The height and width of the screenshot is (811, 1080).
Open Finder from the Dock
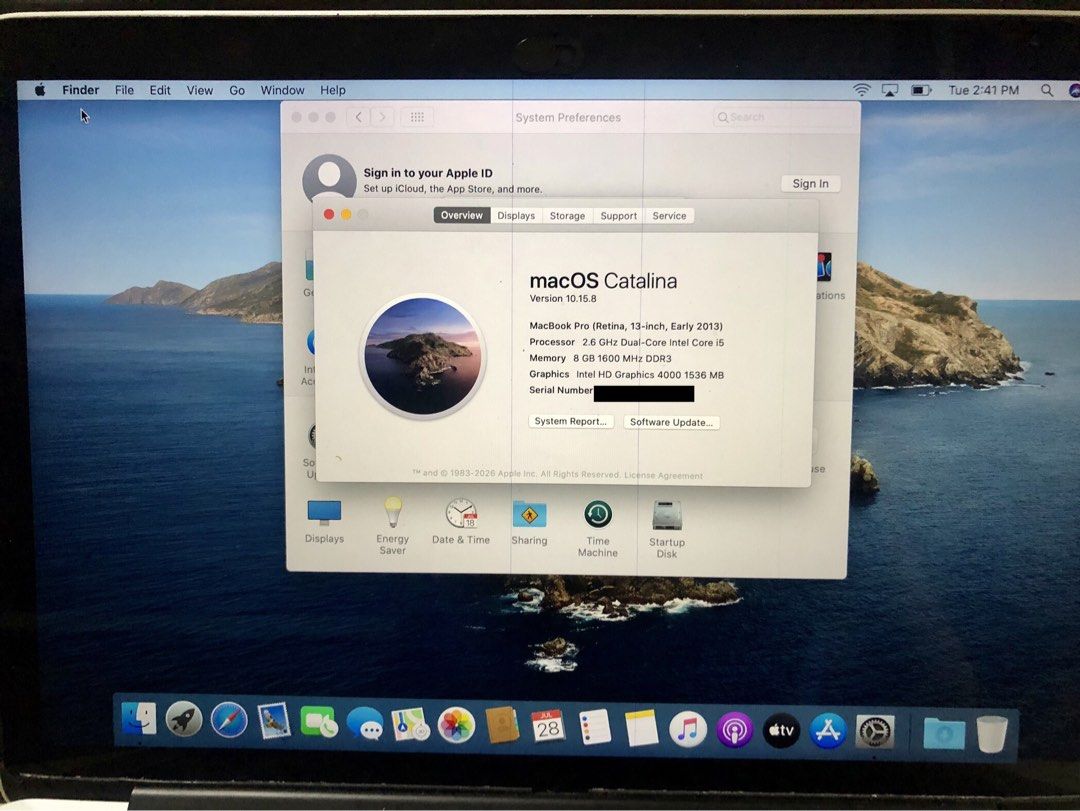(140, 720)
